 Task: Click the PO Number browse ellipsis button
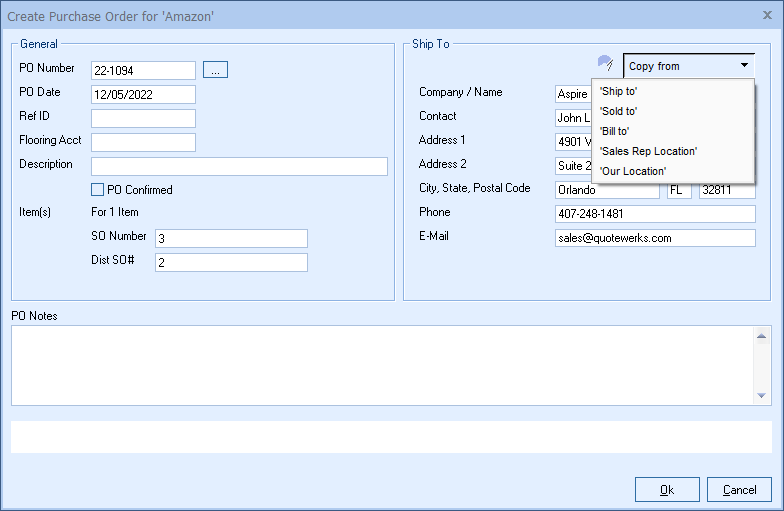click(x=216, y=70)
